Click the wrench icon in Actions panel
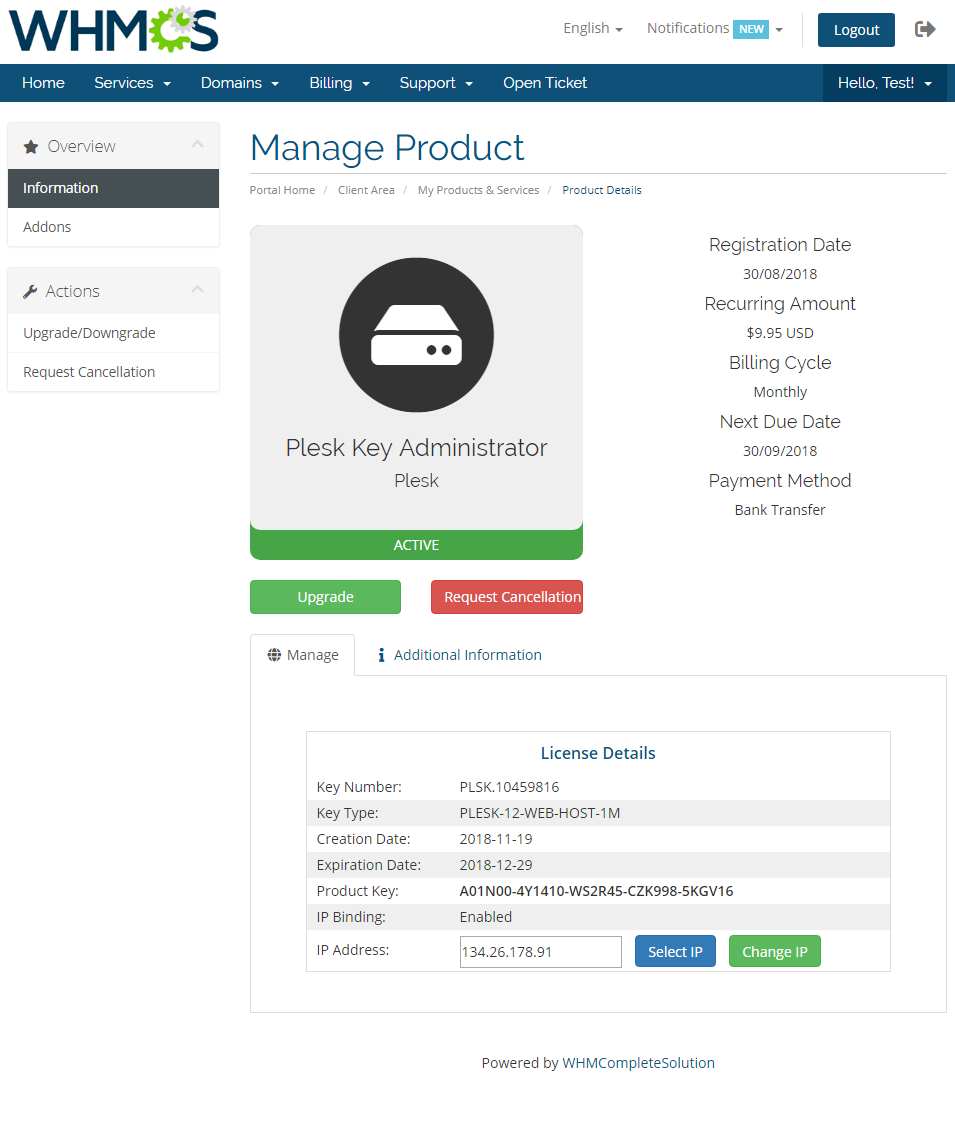955x1127 pixels. click(30, 291)
